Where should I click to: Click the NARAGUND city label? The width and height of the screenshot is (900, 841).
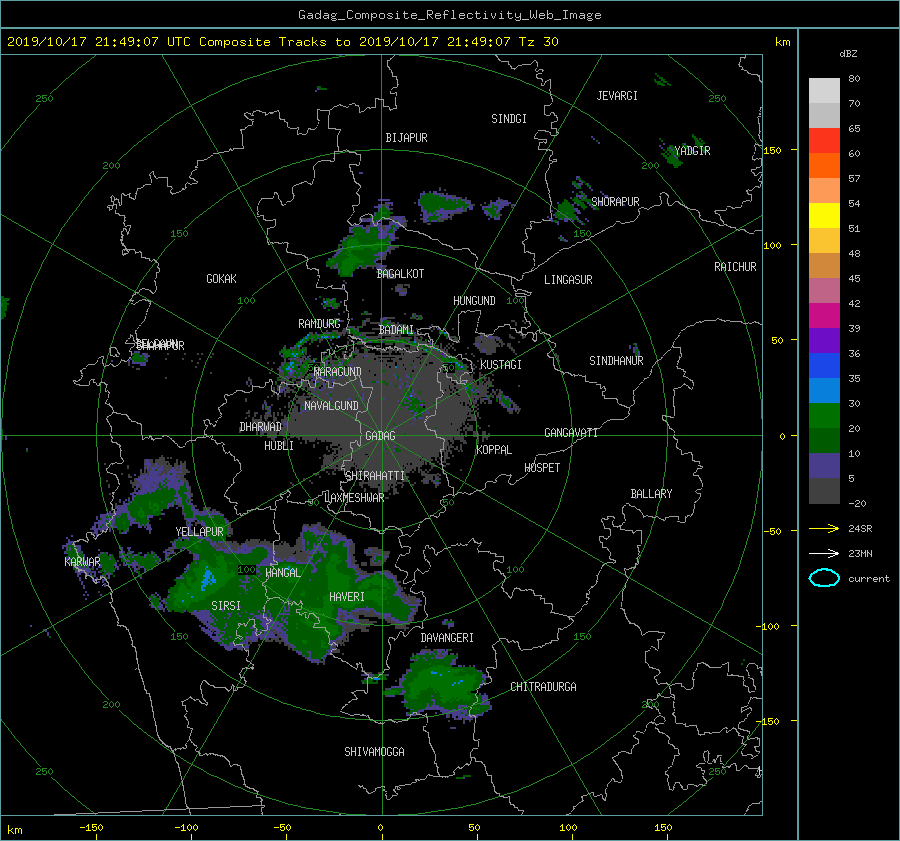click(337, 372)
